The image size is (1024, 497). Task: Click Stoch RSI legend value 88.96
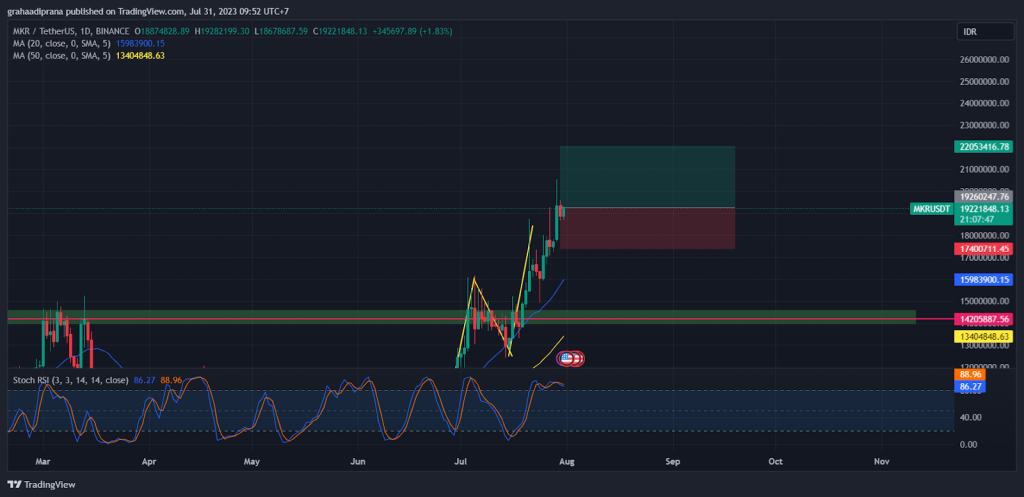coord(170,379)
